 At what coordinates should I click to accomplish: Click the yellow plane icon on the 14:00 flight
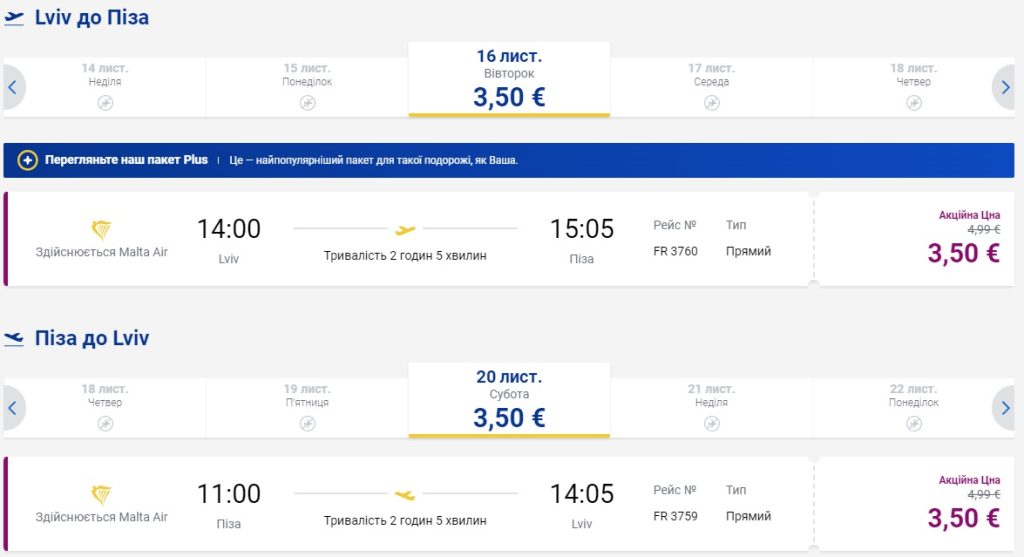pyautogui.click(x=405, y=229)
